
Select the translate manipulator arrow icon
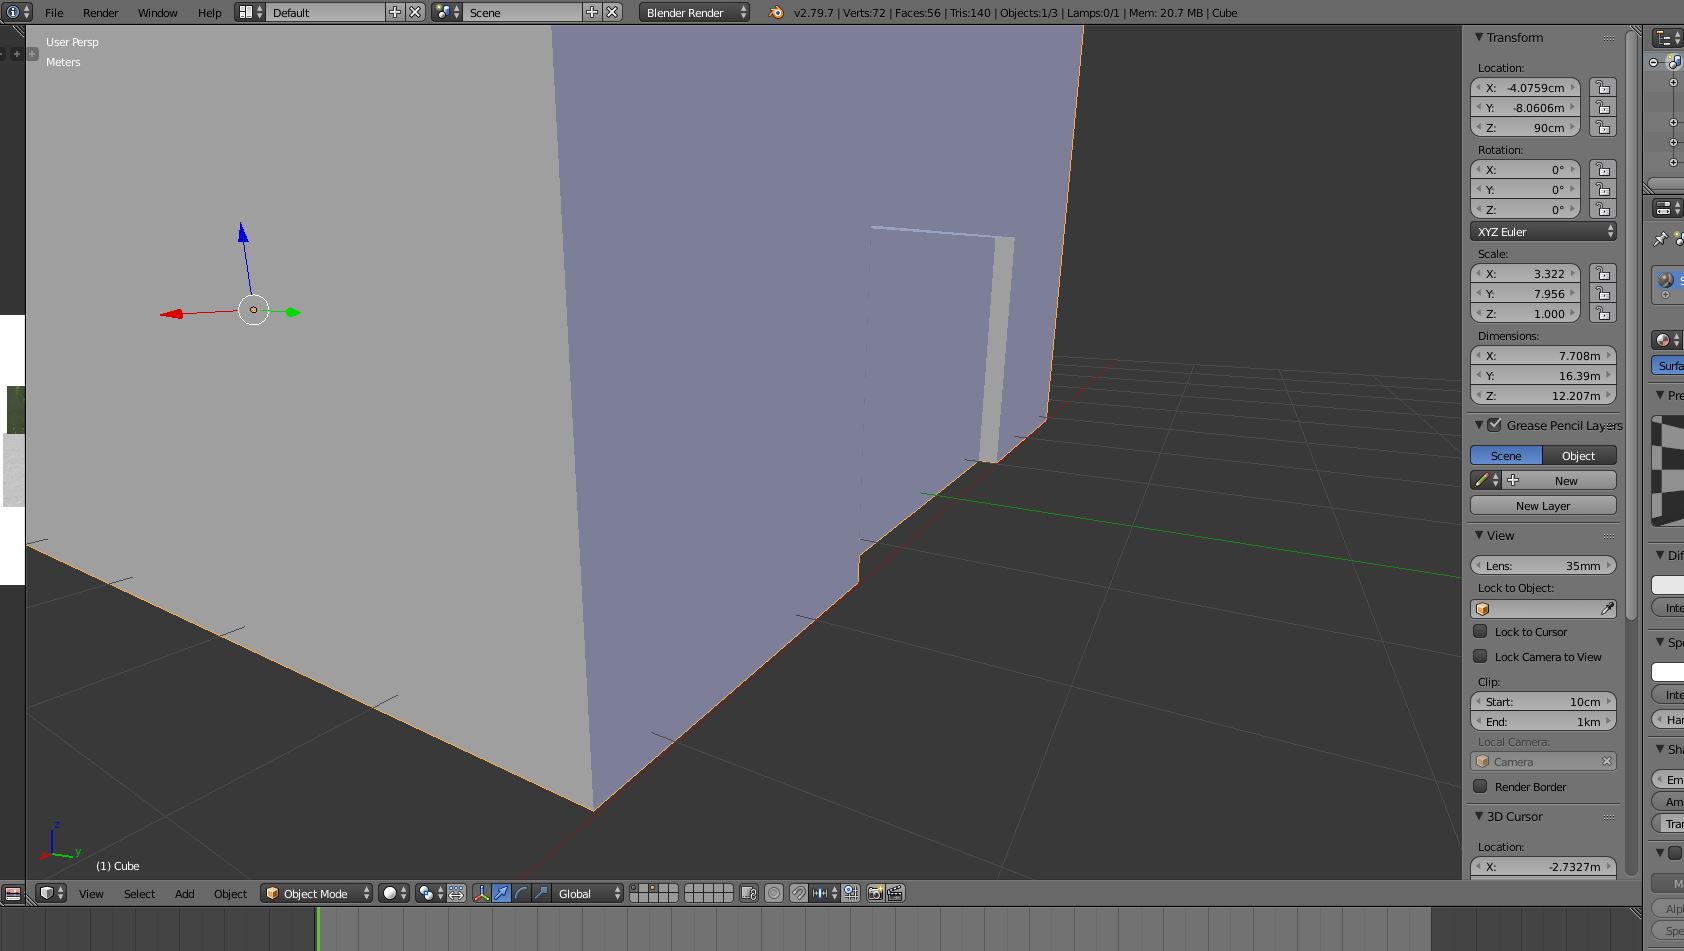pos(501,893)
